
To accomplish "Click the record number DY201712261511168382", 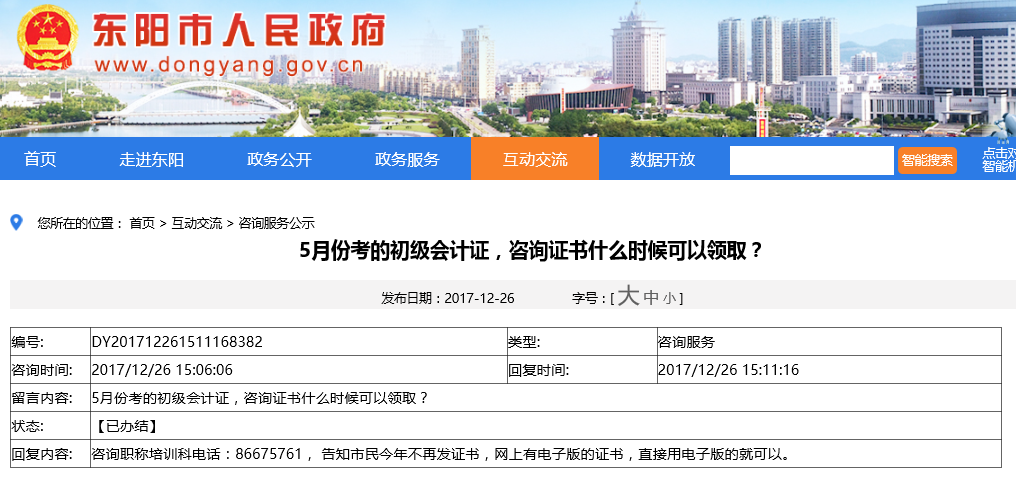I will 177,342.
